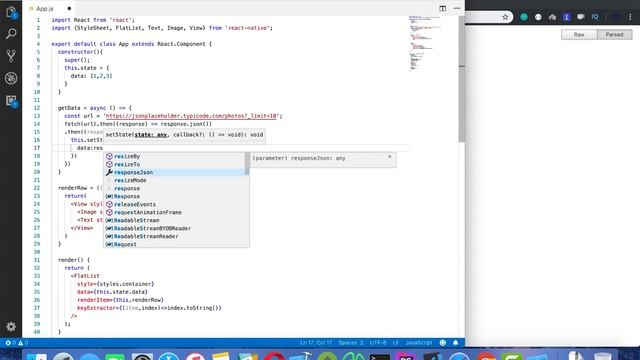This screenshot has height=360, width=640.
Task: Pick the ReadableStreamReader suggestion
Action: (x=174, y=236)
